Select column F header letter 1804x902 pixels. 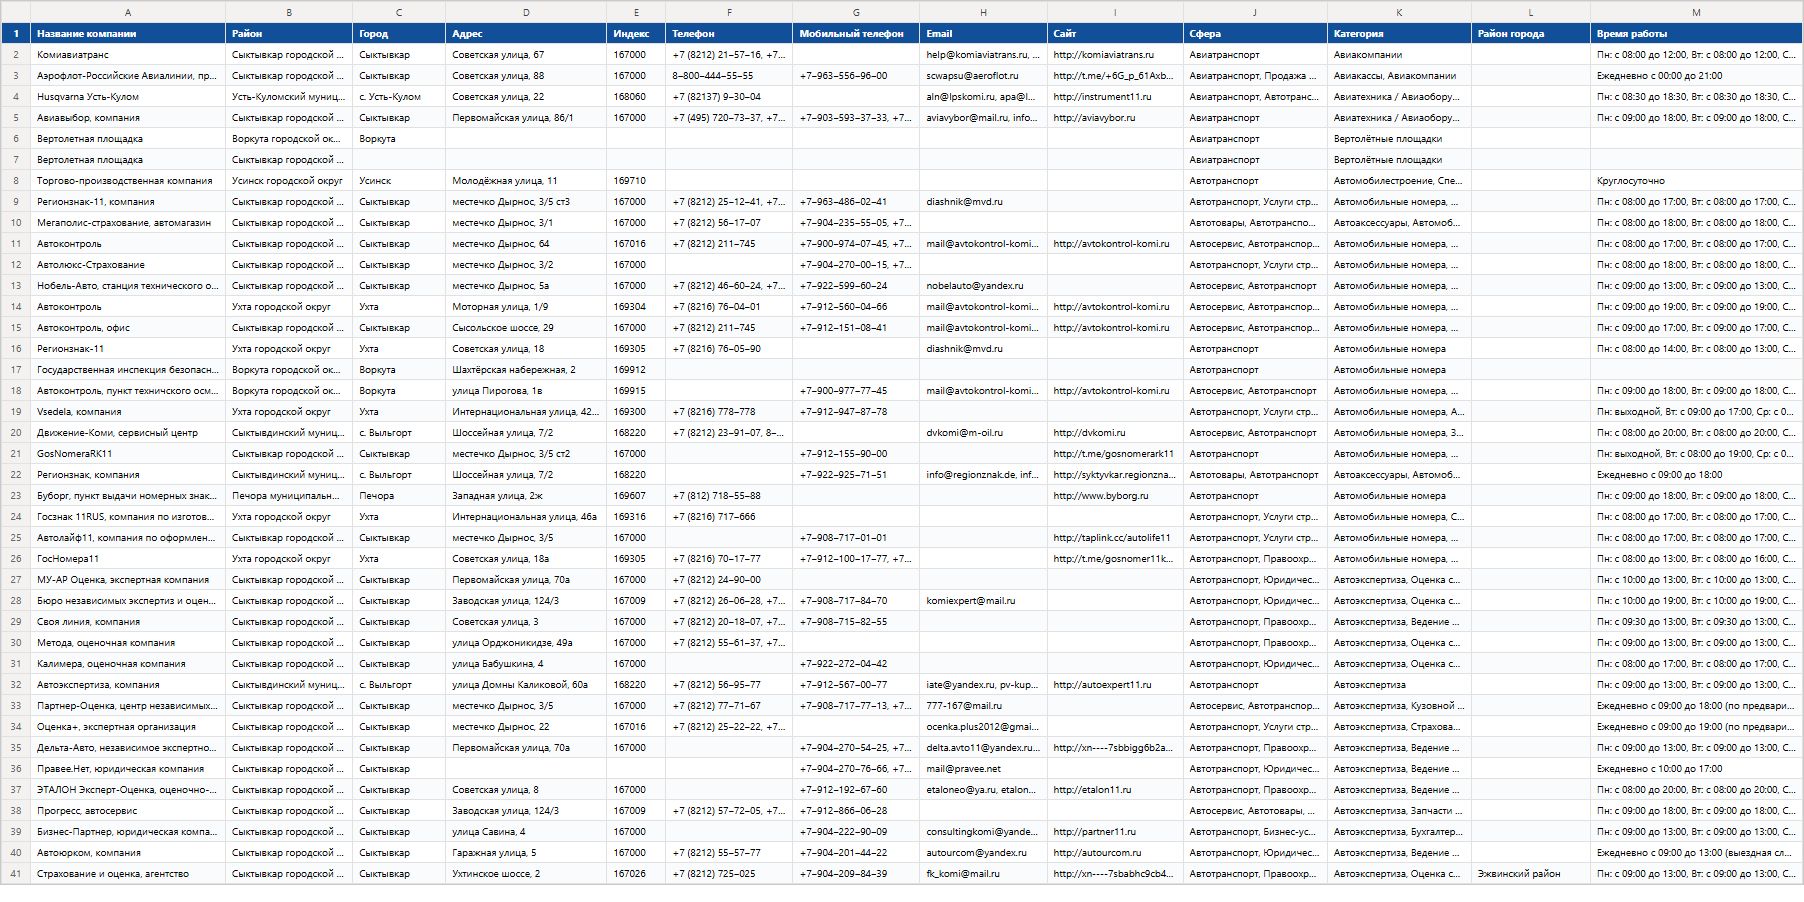point(729,12)
